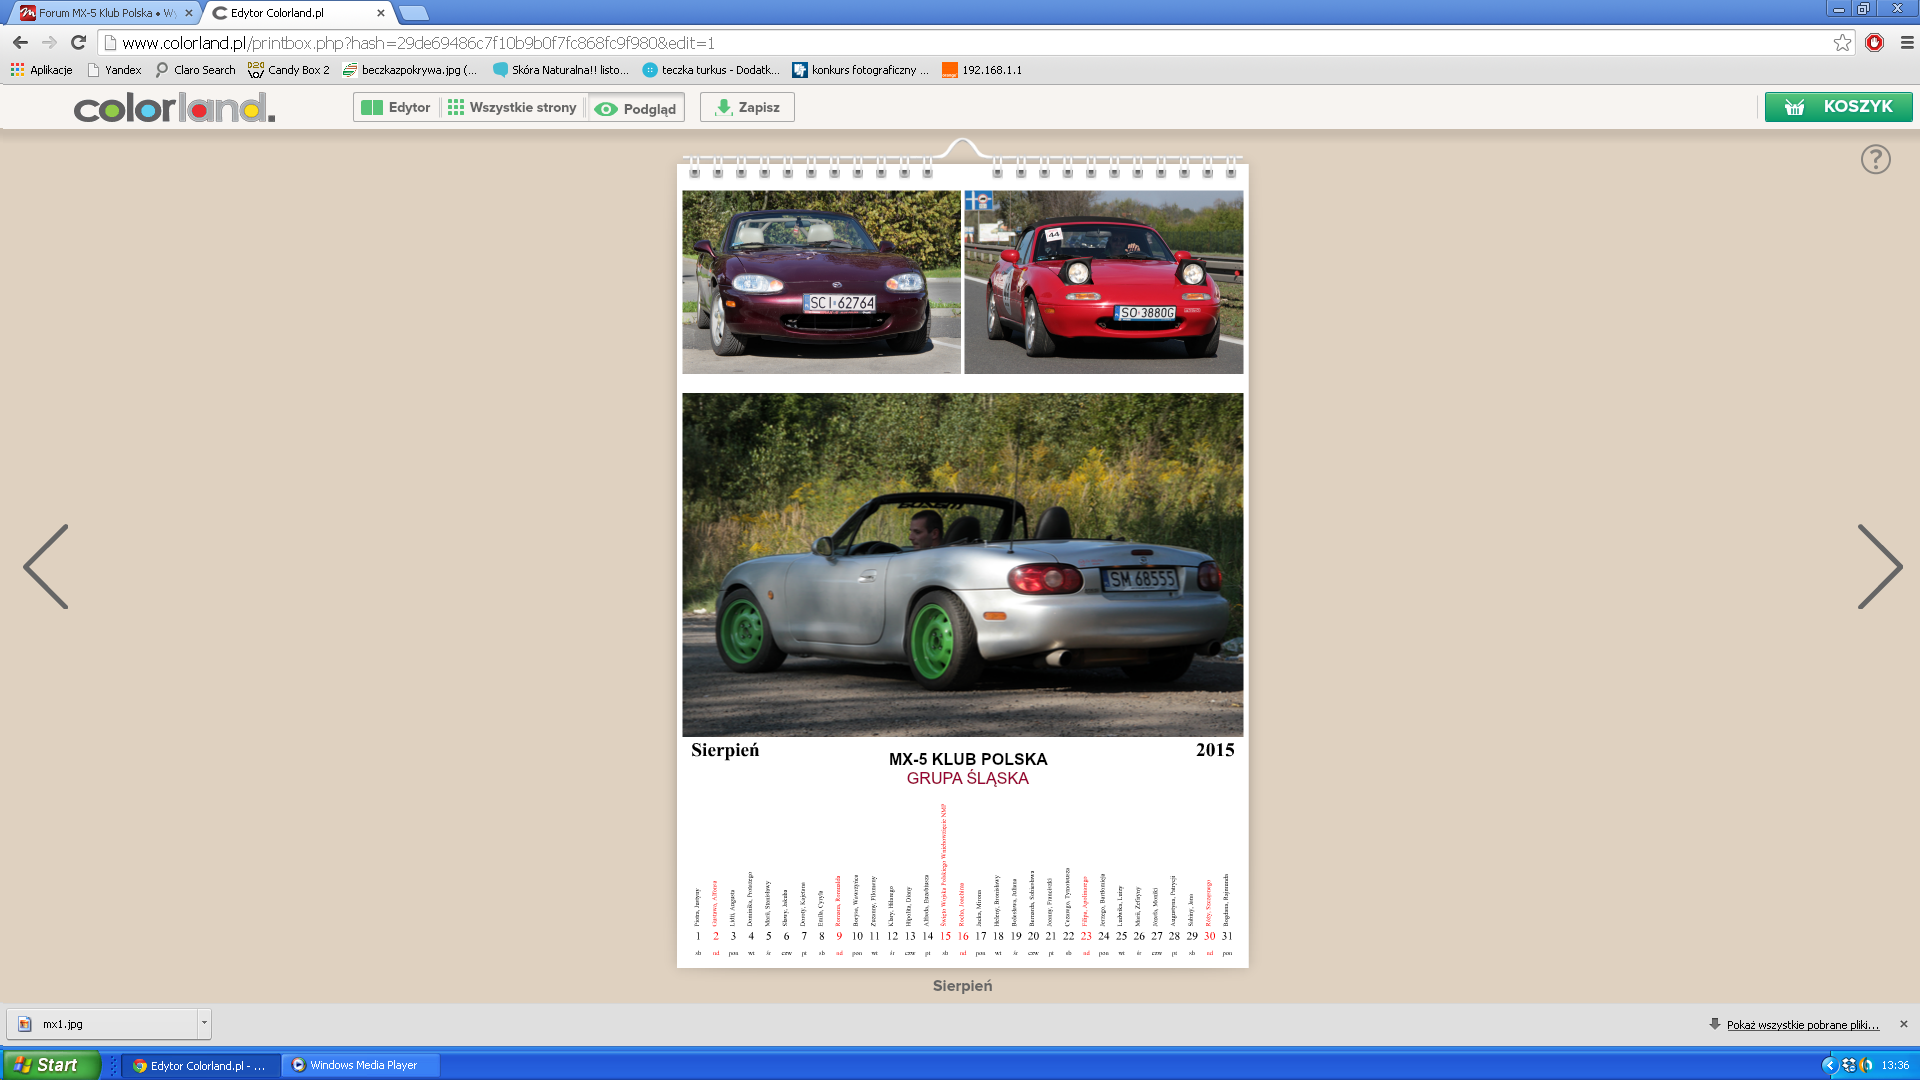1920x1080 pixels.
Task: Select the silver MX-5 calendar photo
Action: (962, 565)
